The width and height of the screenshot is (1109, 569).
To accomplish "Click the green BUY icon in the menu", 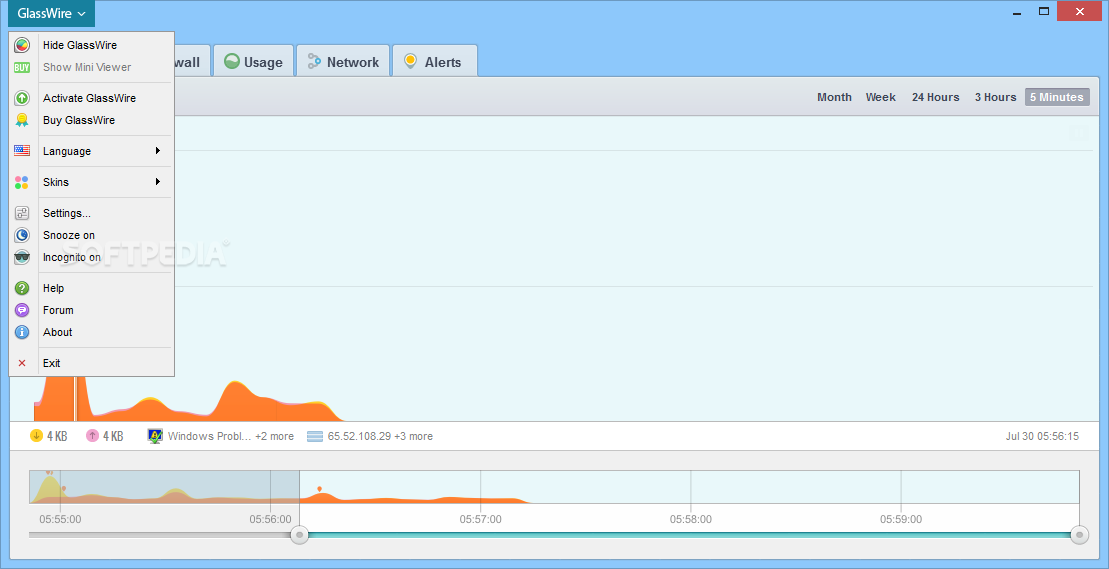I will pos(22,67).
